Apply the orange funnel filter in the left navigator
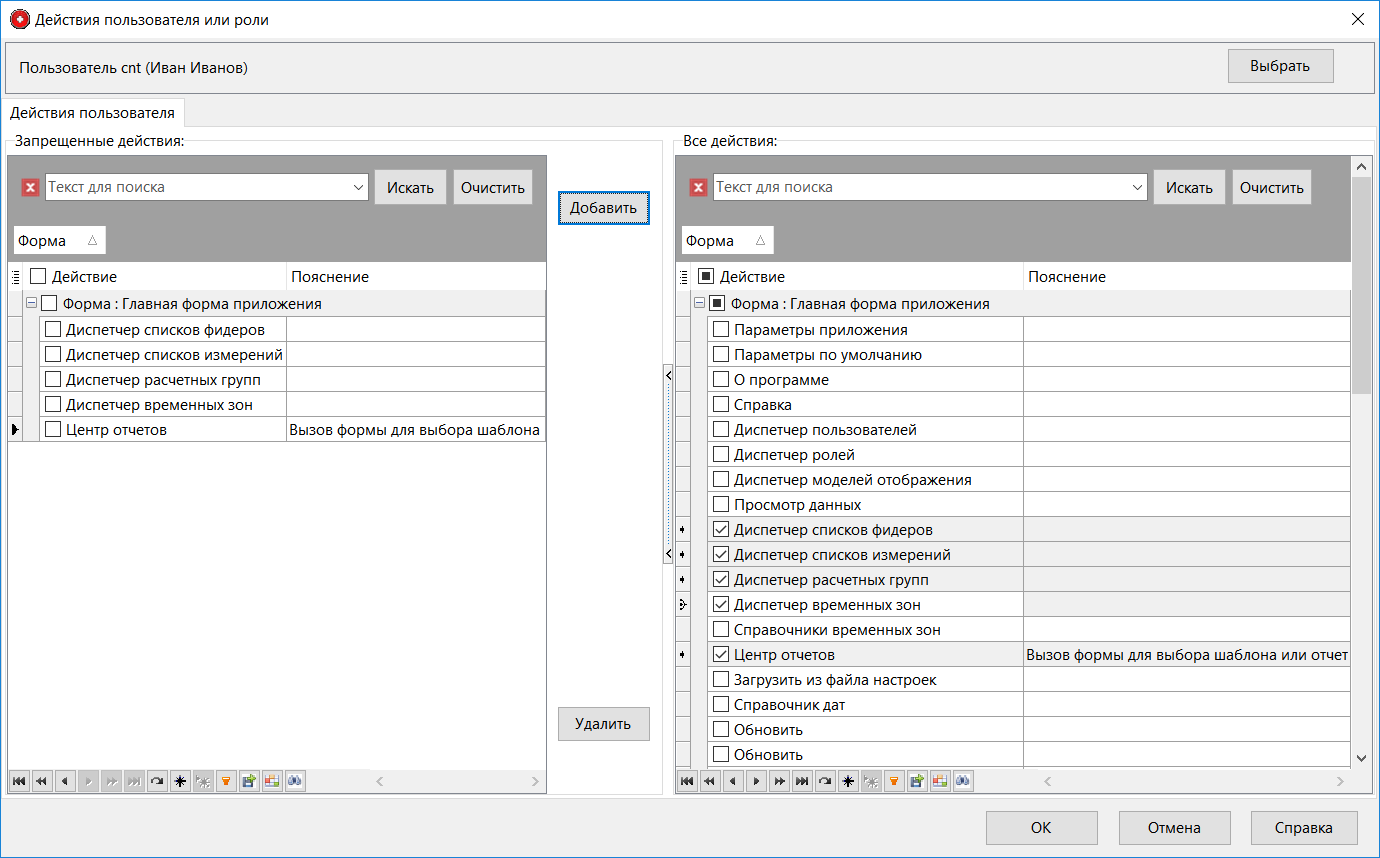The height and width of the screenshot is (858, 1380). pos(226,781)
